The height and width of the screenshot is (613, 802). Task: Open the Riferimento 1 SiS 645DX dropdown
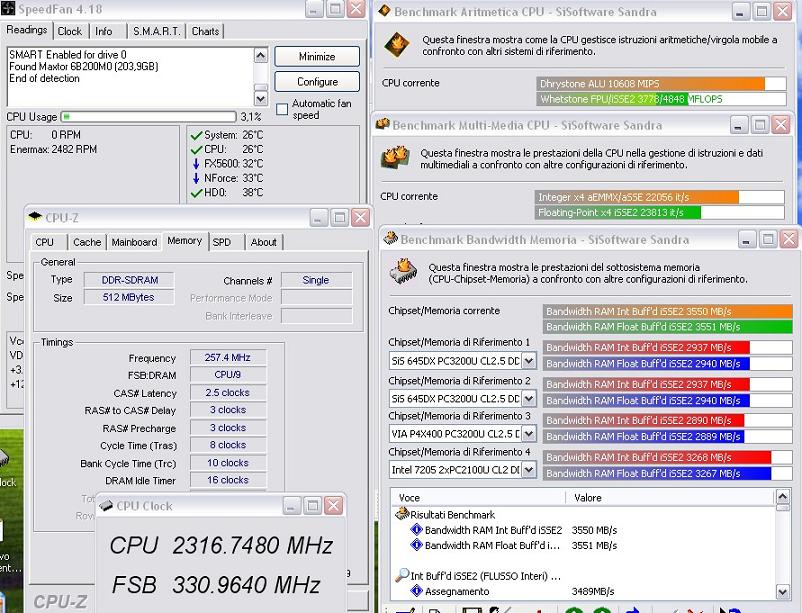click(529, 361)
